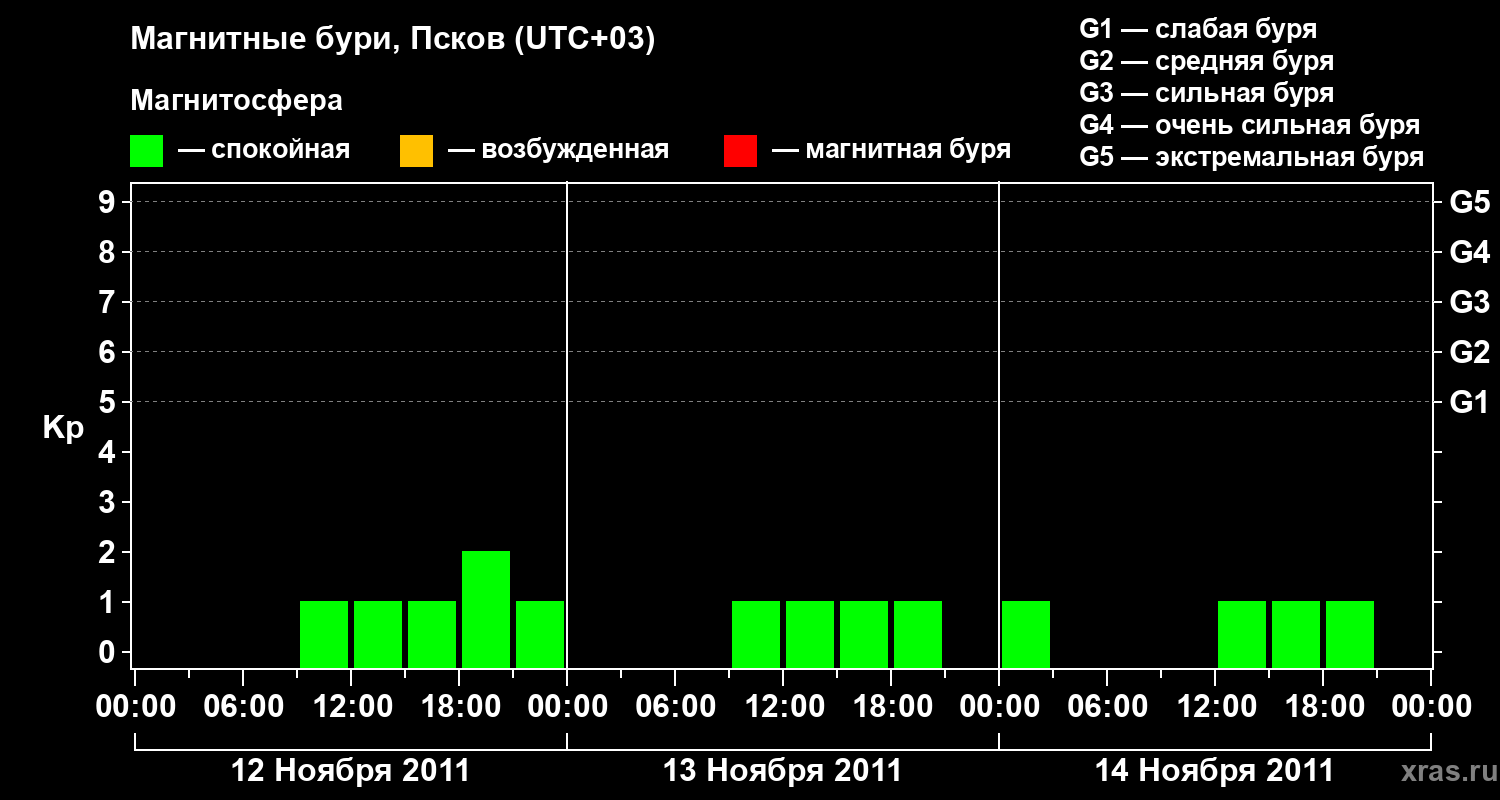Select the Kp 2 bar on 12 Ноября

coord(486,609)
